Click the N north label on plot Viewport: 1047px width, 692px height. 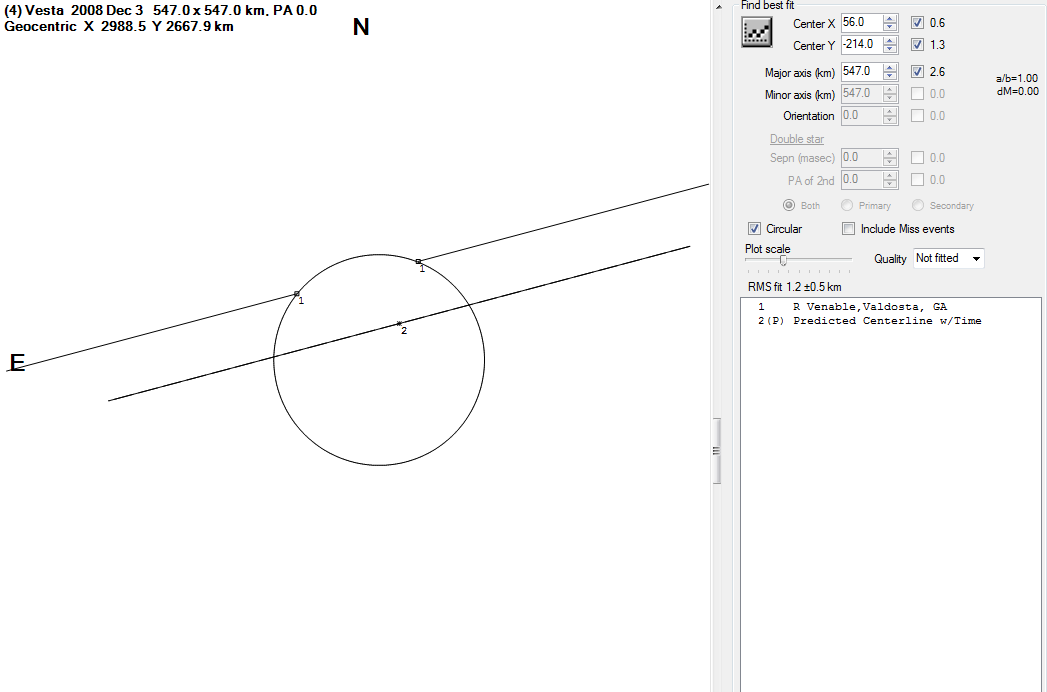(x=361, y=27)
